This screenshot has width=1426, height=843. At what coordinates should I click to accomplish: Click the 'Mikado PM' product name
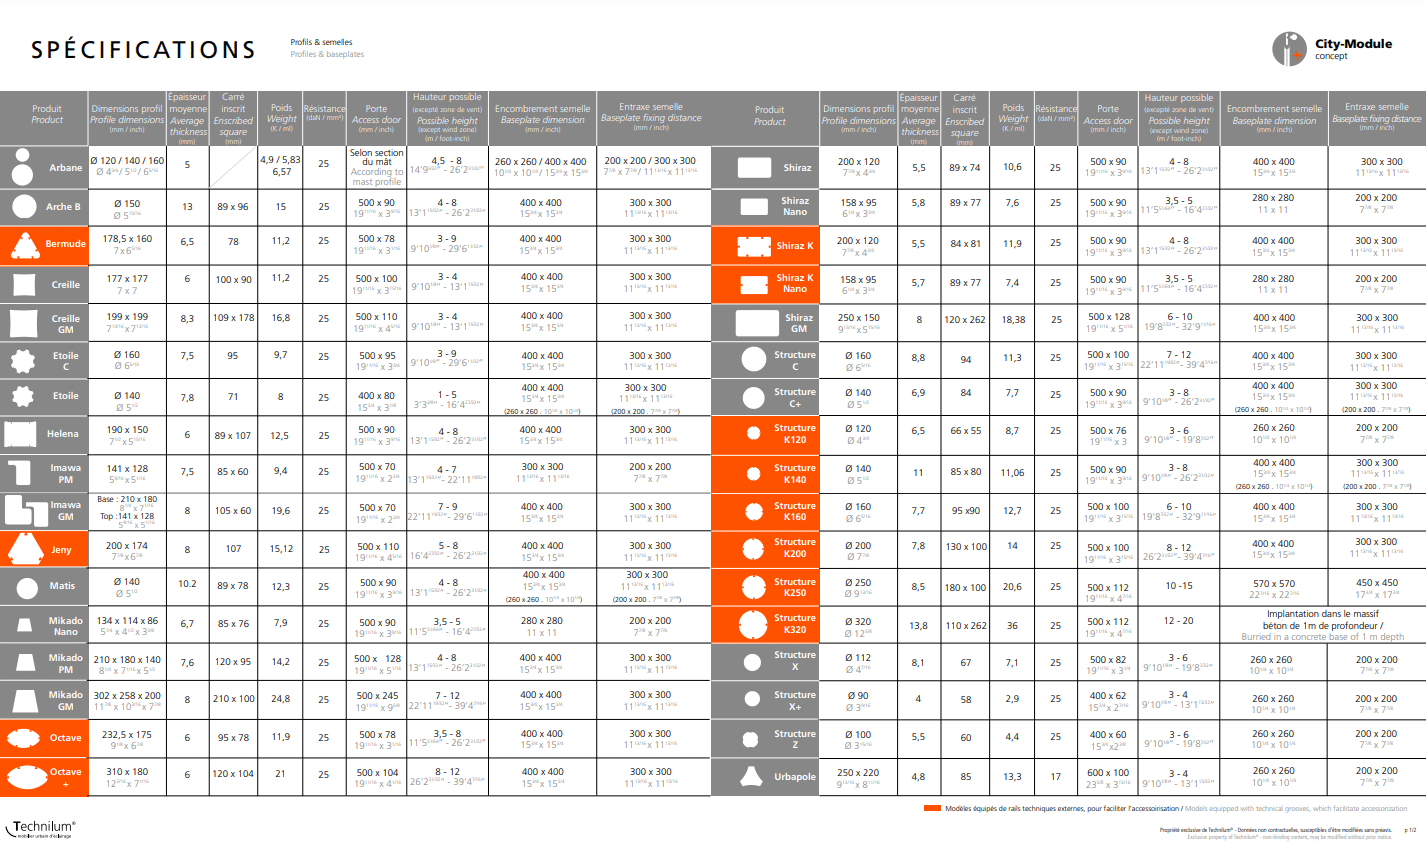tap(66, 664)
